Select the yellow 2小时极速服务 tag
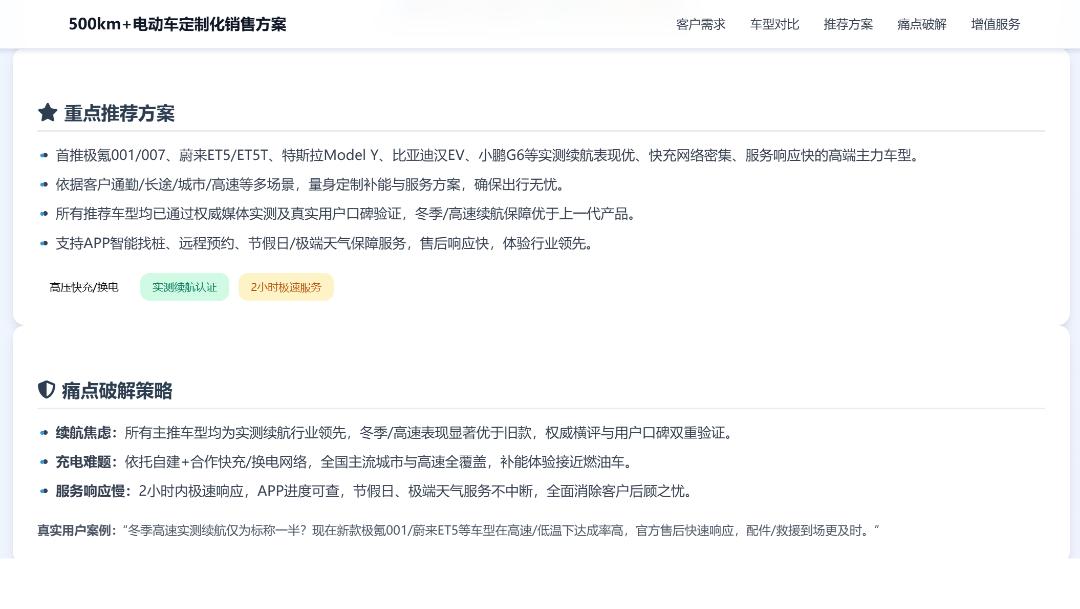The width and height of the screenshot is (1080, 609). coord(286,287)
